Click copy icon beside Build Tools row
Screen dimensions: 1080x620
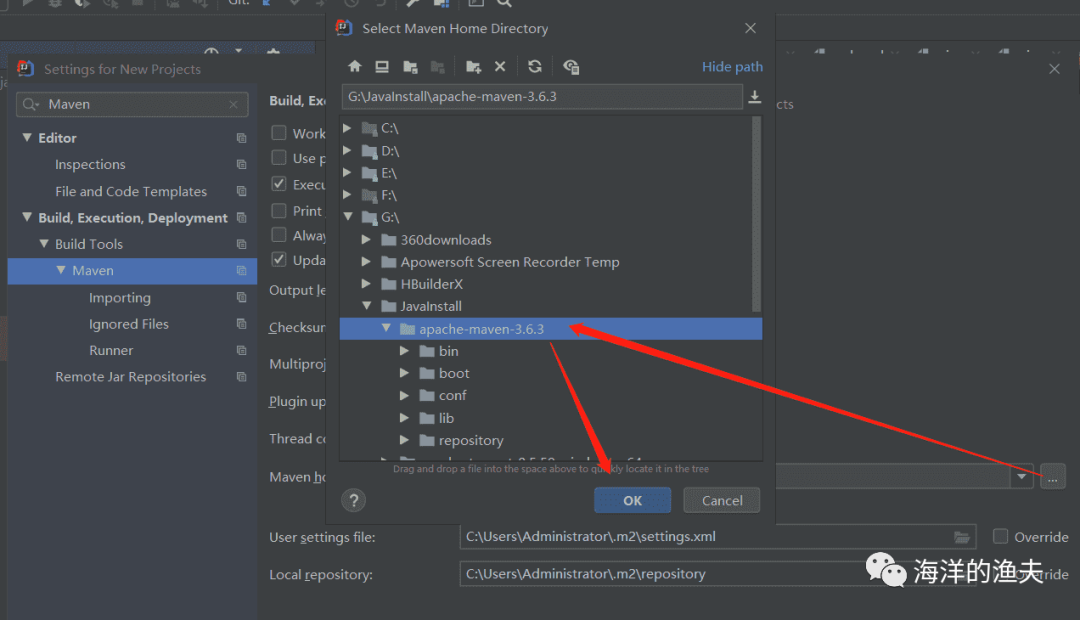coord(241,244)
